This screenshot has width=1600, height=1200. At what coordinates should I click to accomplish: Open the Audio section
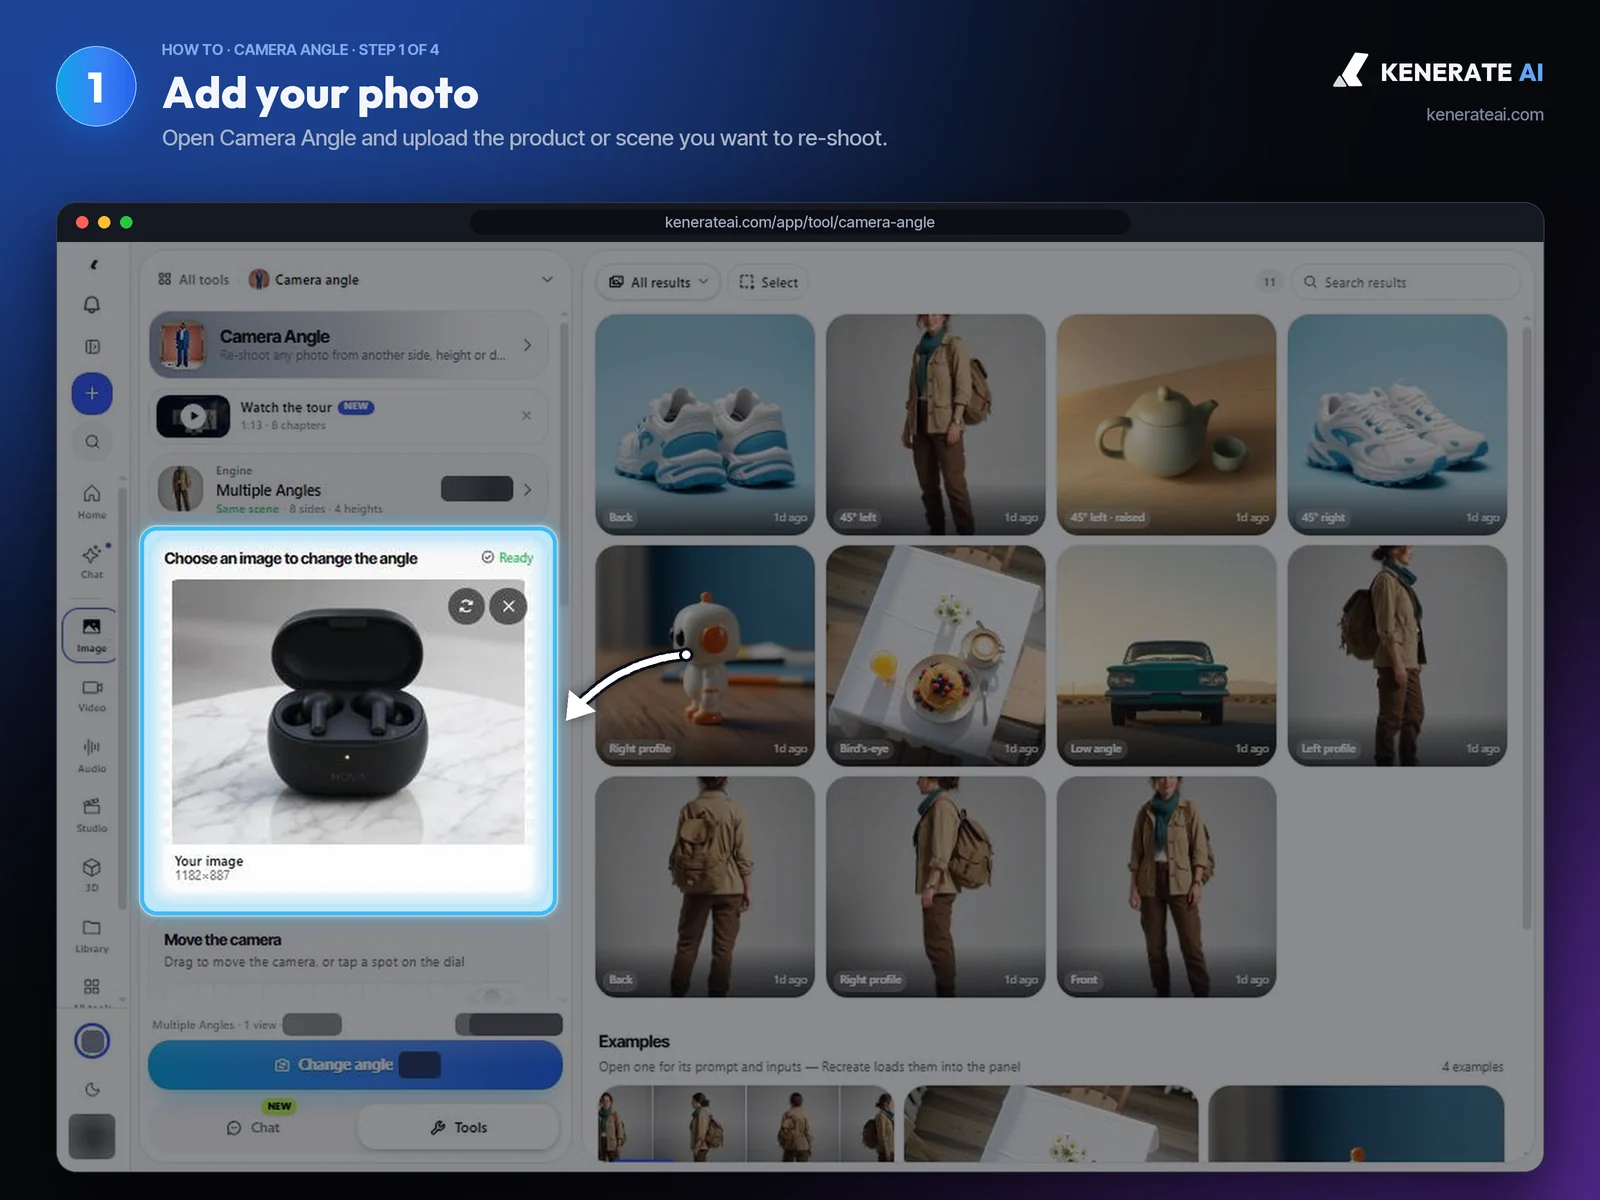(92, 755)
